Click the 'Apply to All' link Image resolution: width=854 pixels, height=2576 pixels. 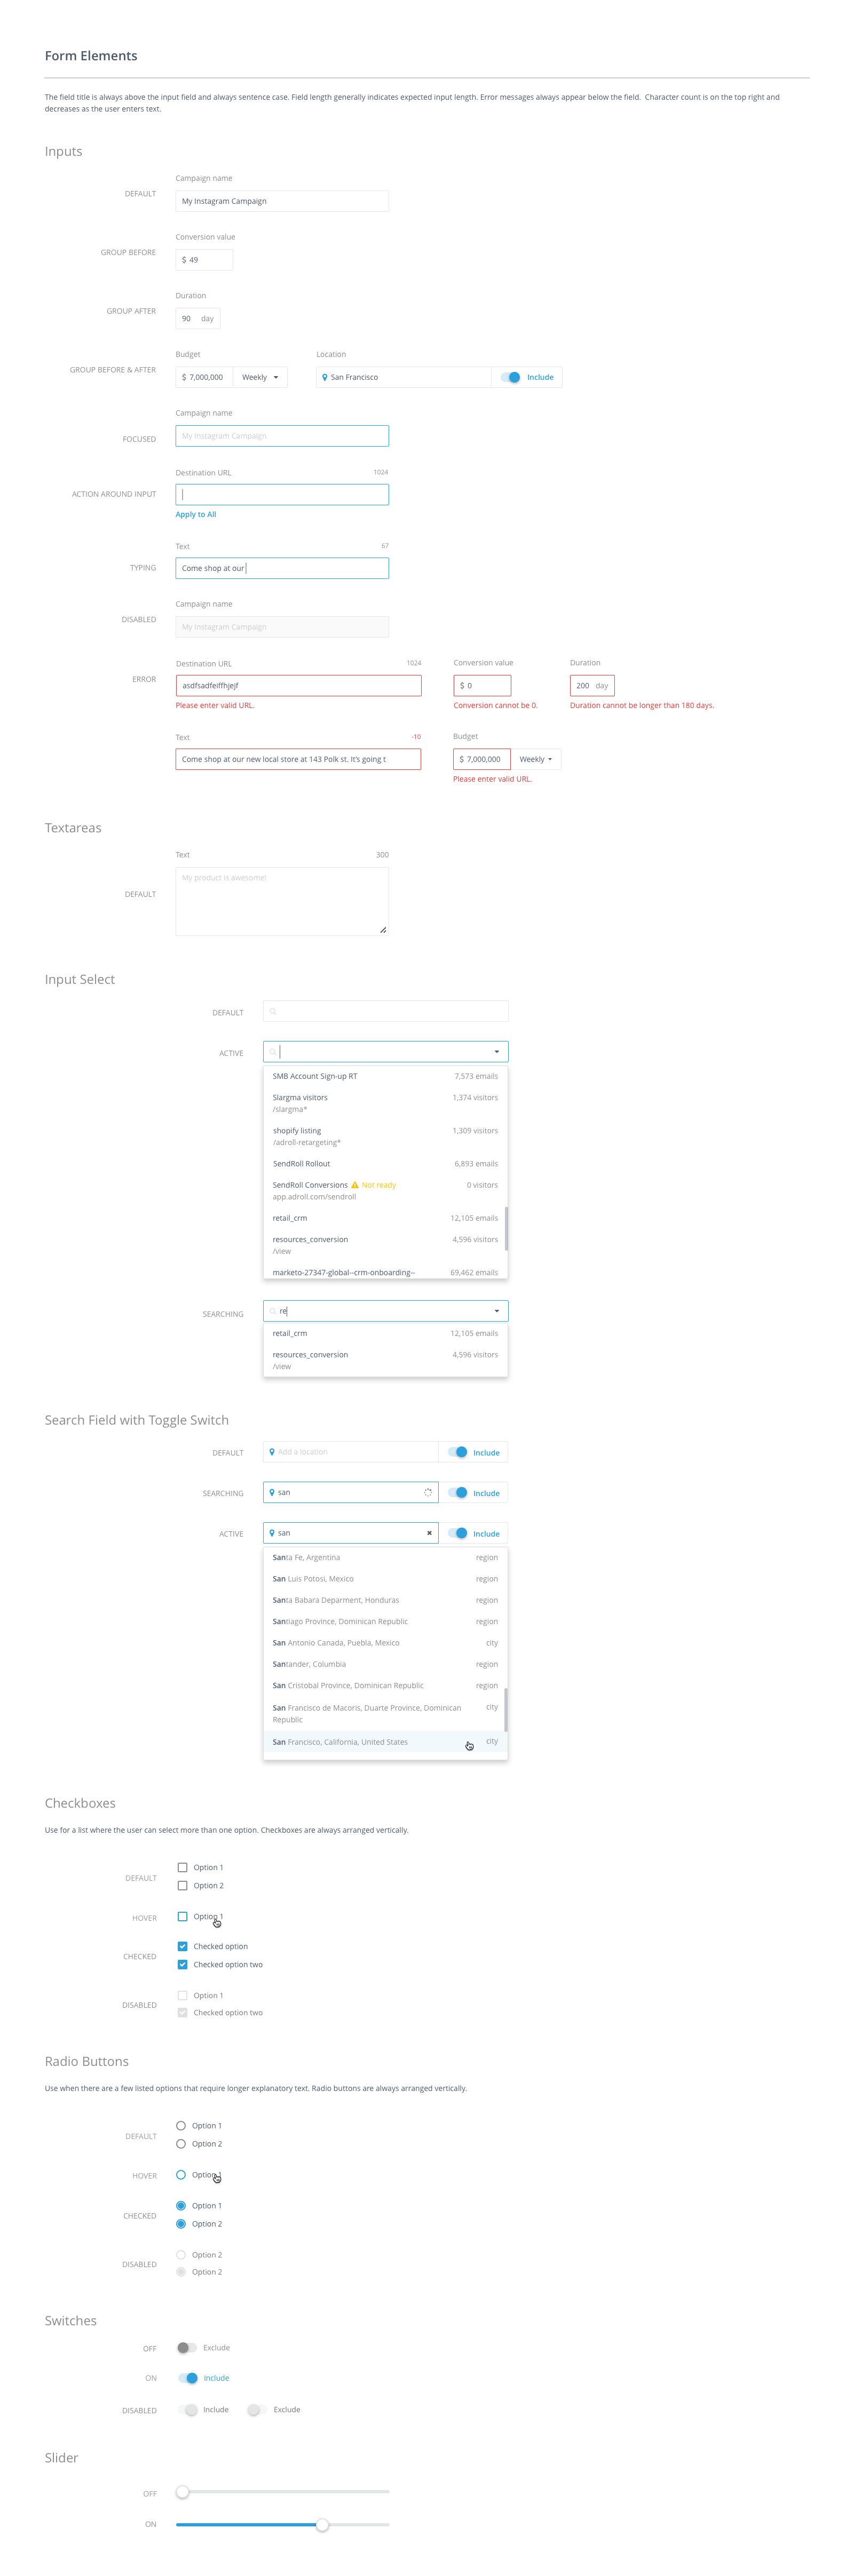point(195,514)
